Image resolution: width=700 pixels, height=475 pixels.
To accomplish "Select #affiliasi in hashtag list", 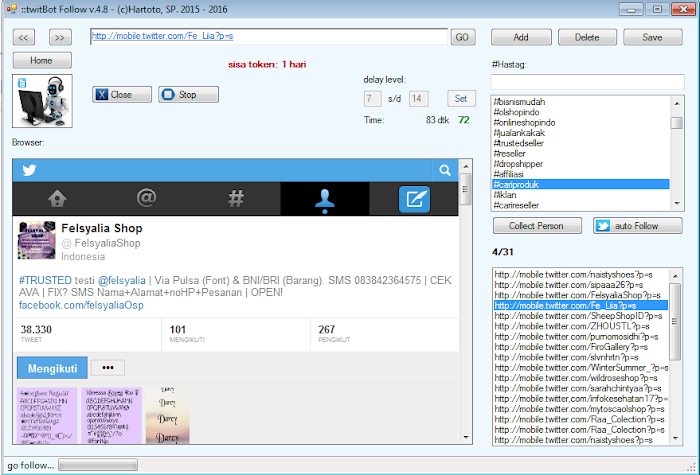I will [x=580, y=174].
